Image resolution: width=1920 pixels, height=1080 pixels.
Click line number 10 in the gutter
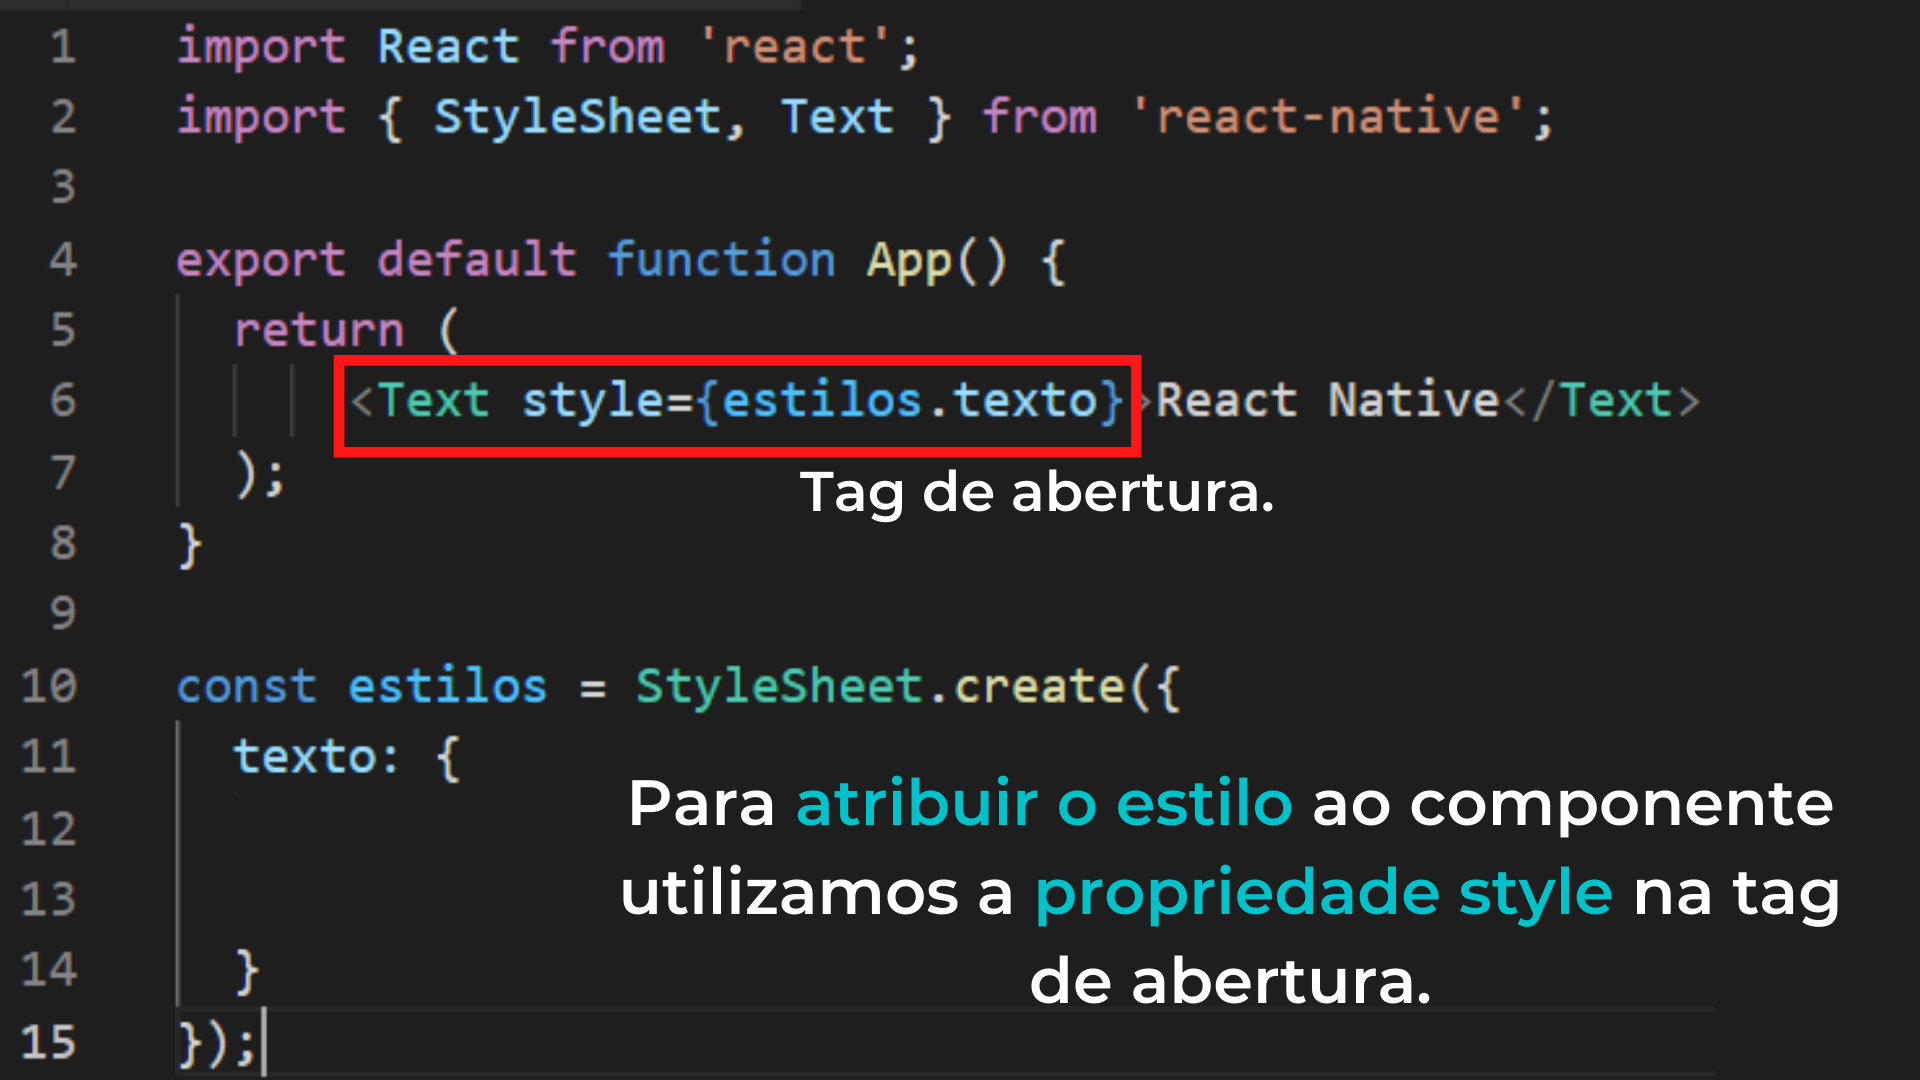[48, 686]
